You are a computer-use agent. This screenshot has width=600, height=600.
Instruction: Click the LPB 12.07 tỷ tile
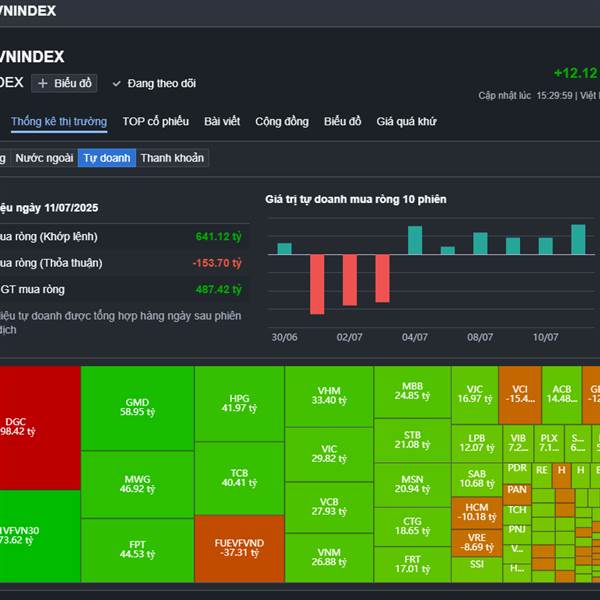[477, 443]
